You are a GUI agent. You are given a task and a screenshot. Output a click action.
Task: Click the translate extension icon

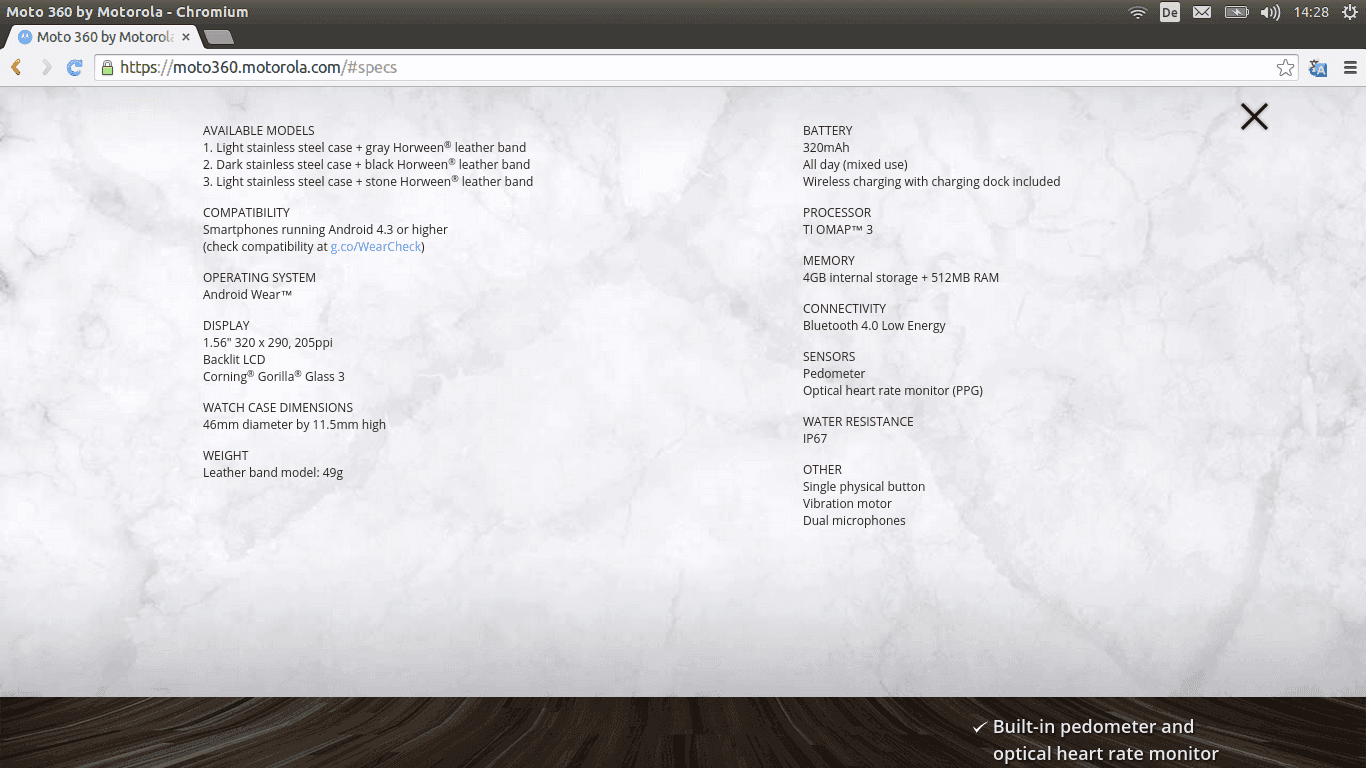pyautogui.click(x=1318, y=68)
